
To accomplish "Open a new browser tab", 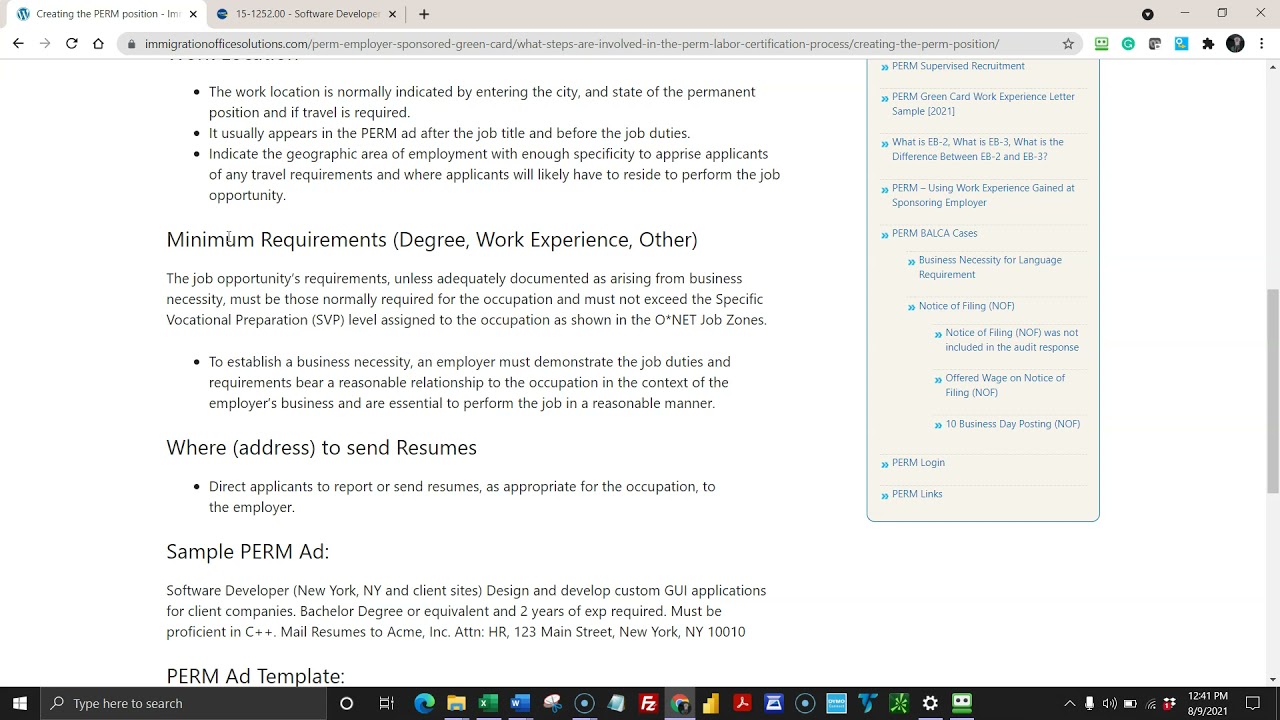I will coord(424,14).
